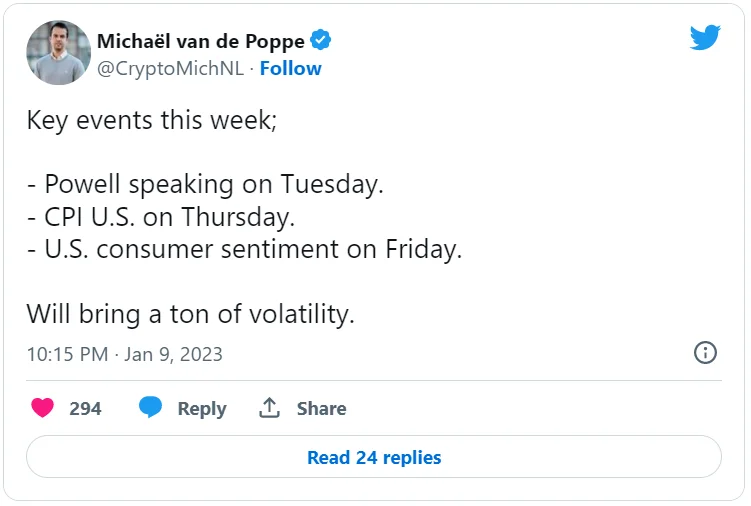Click the share upload arrow icon

pyautogui.click(x=269, y=408)
